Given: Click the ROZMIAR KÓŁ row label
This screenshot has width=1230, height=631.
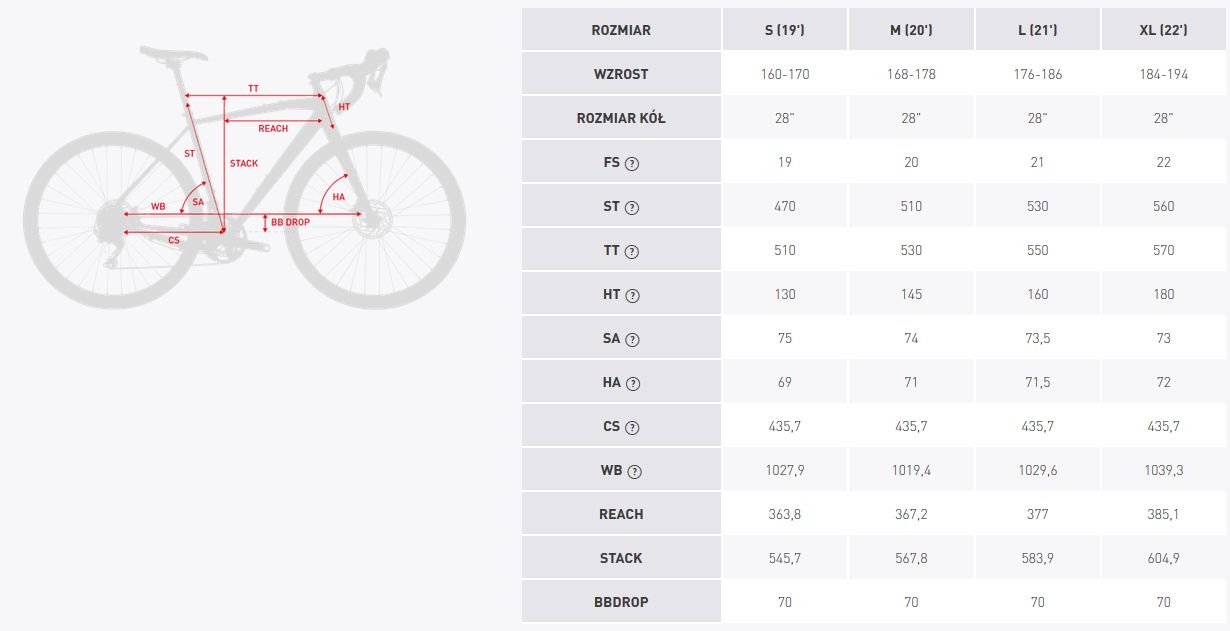Looking at the screenshot, I should [x=621, y=118].
